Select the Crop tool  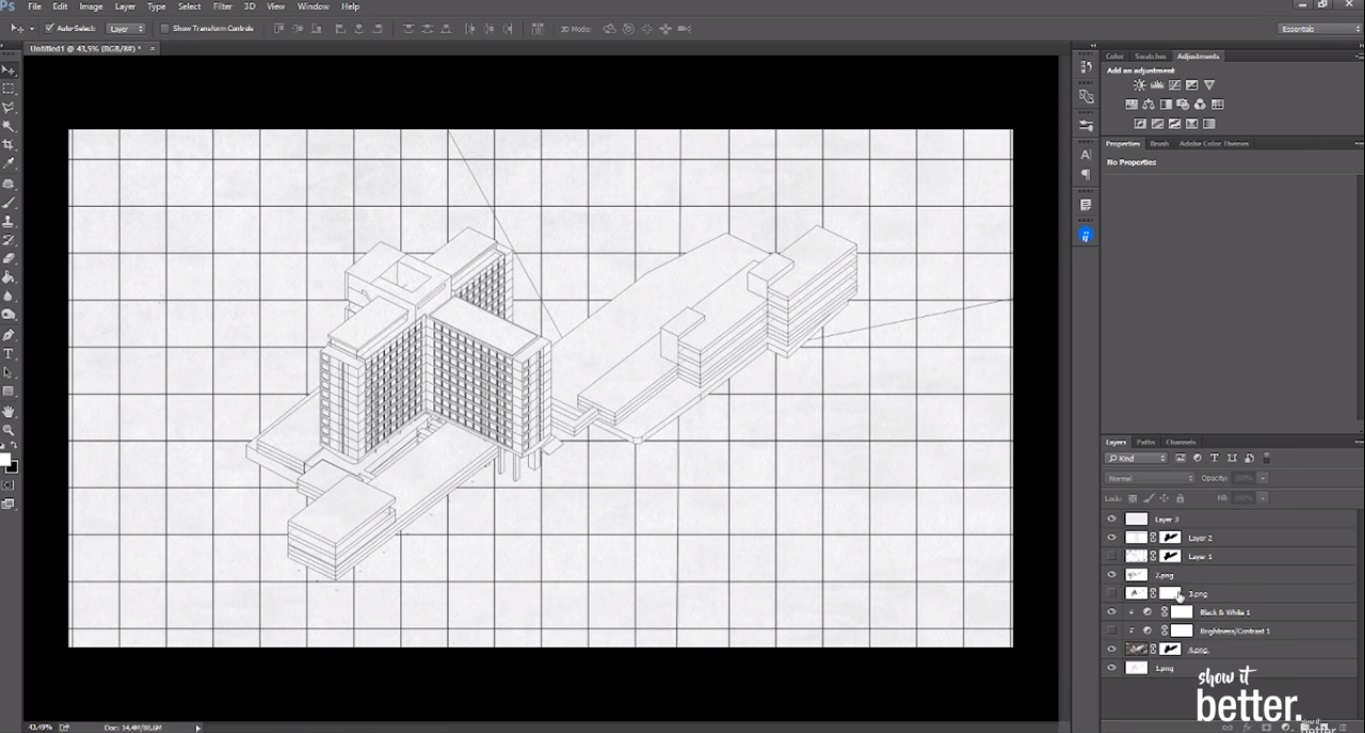10,145
